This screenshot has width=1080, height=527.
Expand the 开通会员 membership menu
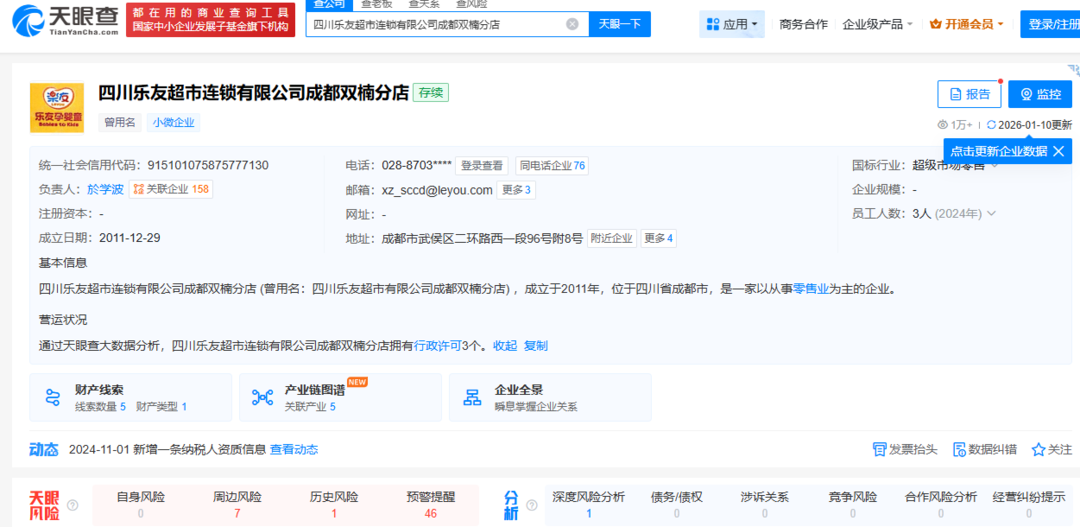tap(966, 24)
